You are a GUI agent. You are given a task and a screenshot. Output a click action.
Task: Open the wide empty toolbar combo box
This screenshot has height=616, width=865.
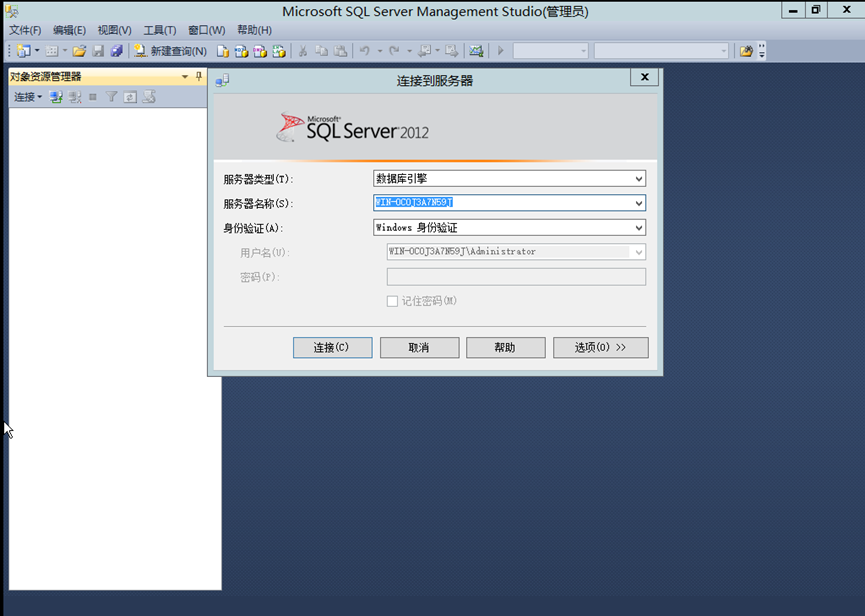(x=661, y=51)
